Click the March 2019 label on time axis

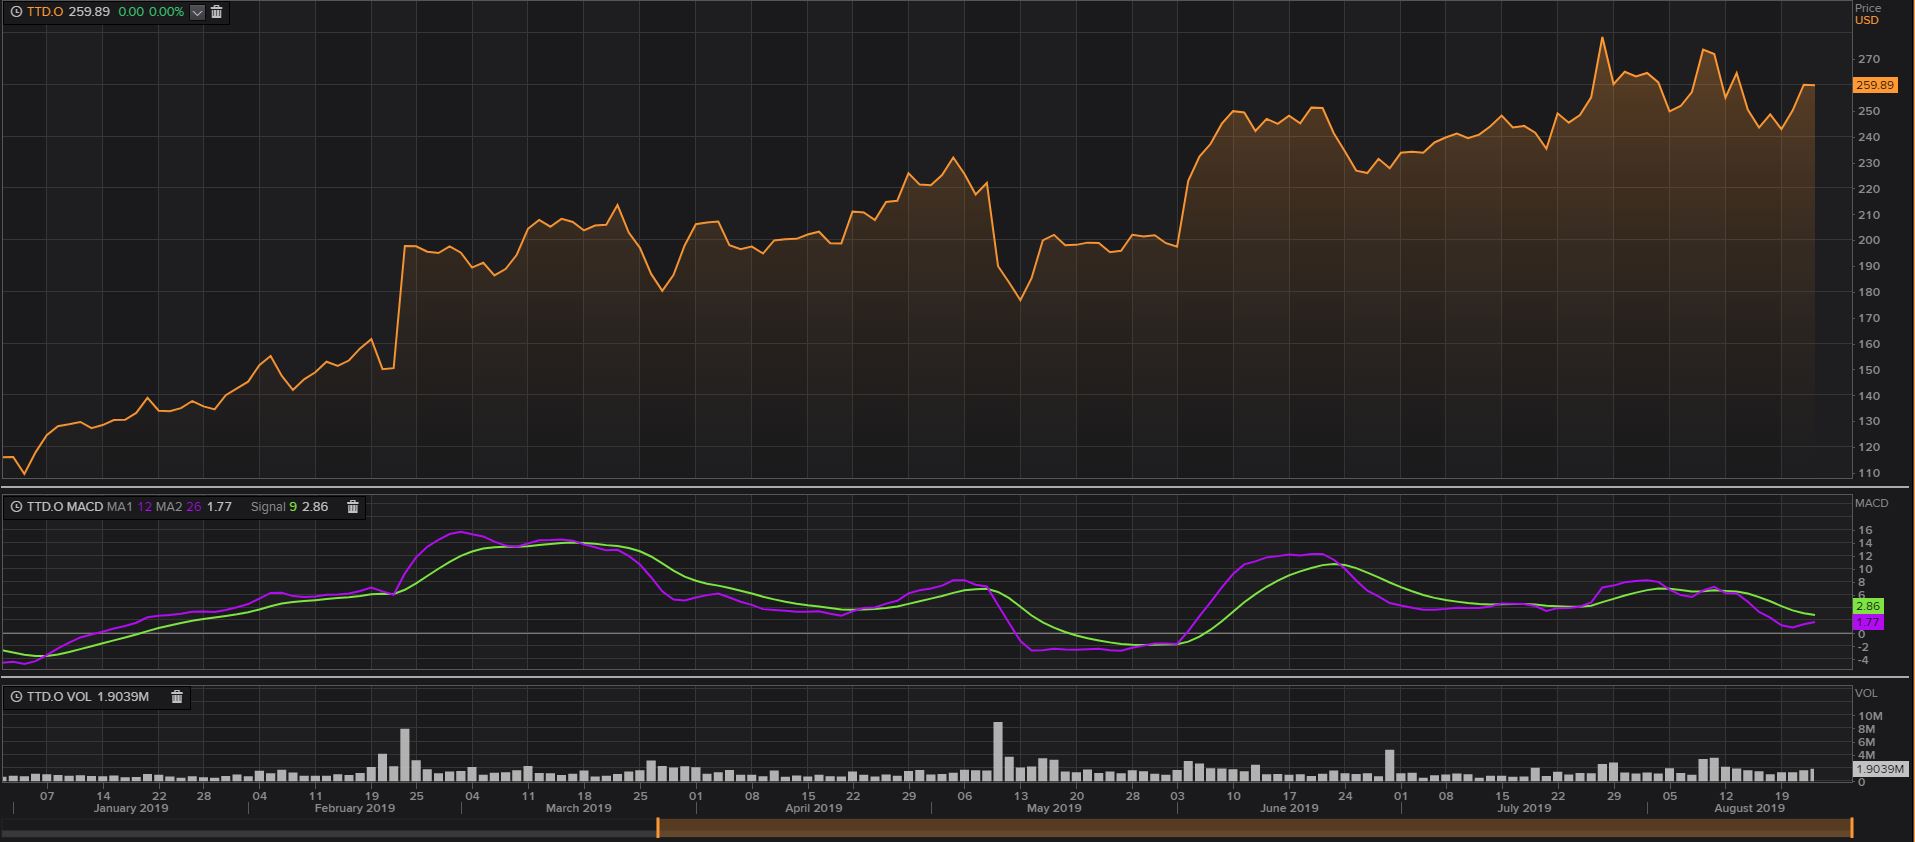578,808
